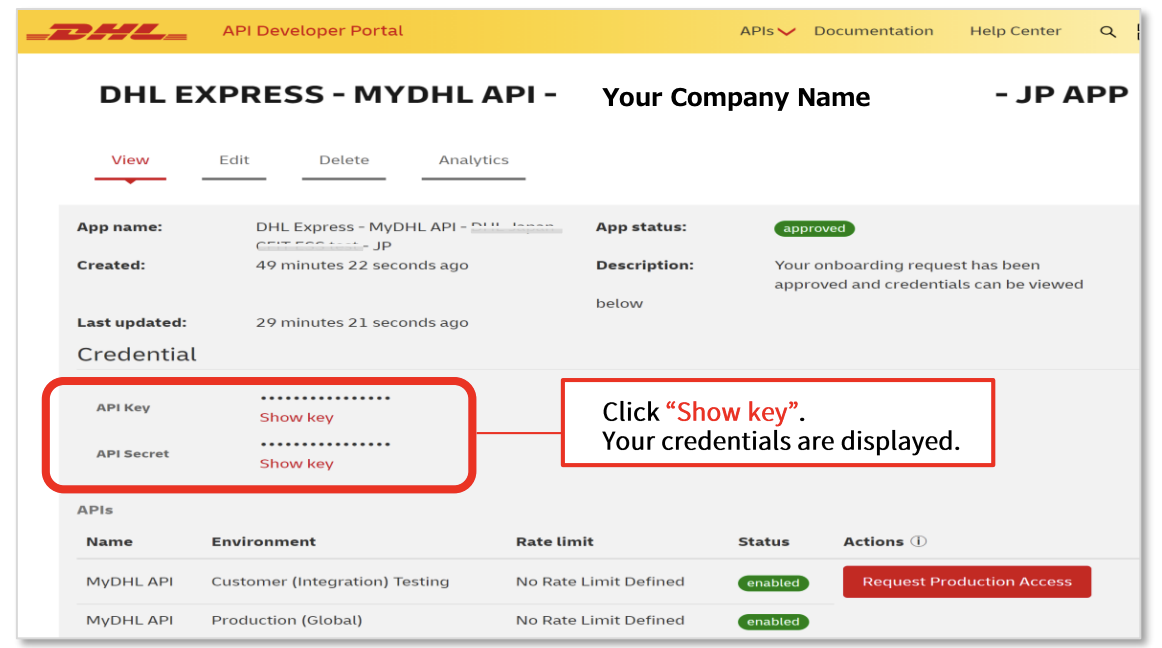Click the Environment column header

point(264,542)
